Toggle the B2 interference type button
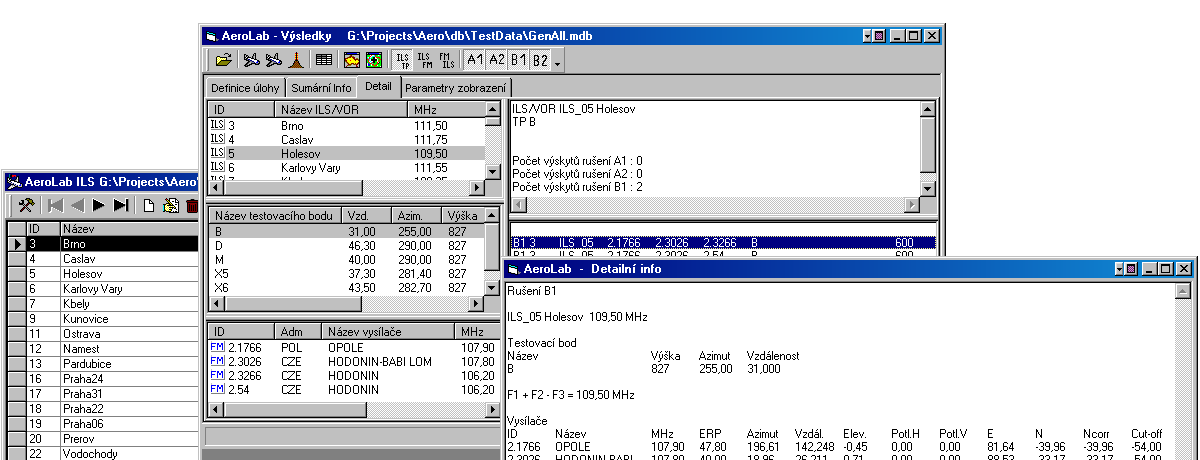The height and width of the screenshot is (460, 1200). (540, 60)
